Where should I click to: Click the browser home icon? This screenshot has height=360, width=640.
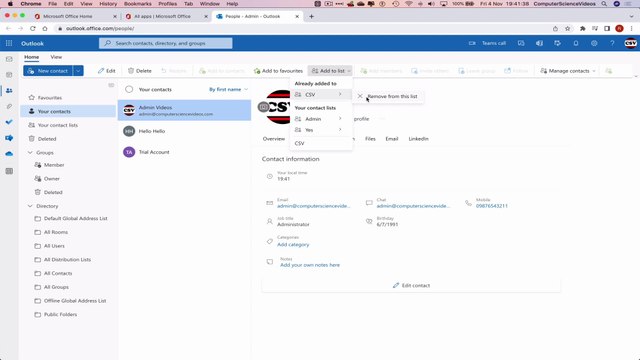(x=45, y=29)
